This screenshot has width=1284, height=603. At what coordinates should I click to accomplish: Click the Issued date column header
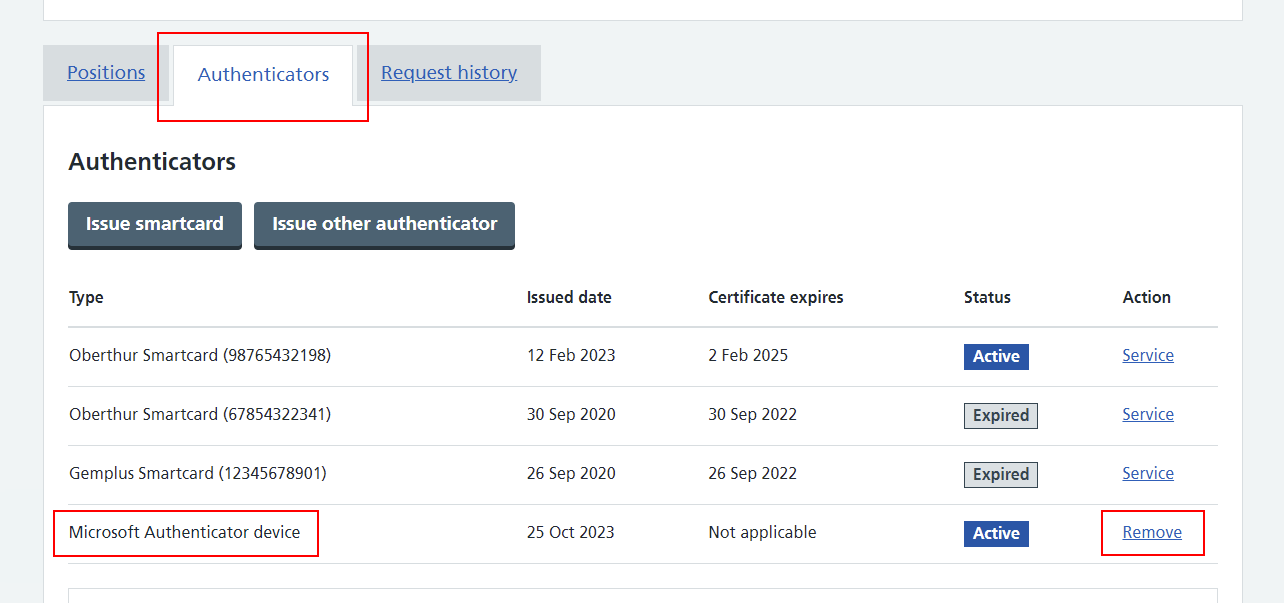click(x=569, y=298)
